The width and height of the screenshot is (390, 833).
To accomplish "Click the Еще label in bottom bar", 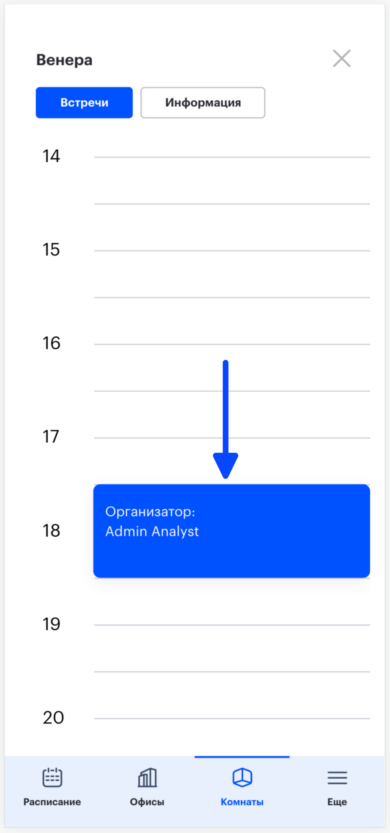I will pyautogui.click(x=337, y=802).
